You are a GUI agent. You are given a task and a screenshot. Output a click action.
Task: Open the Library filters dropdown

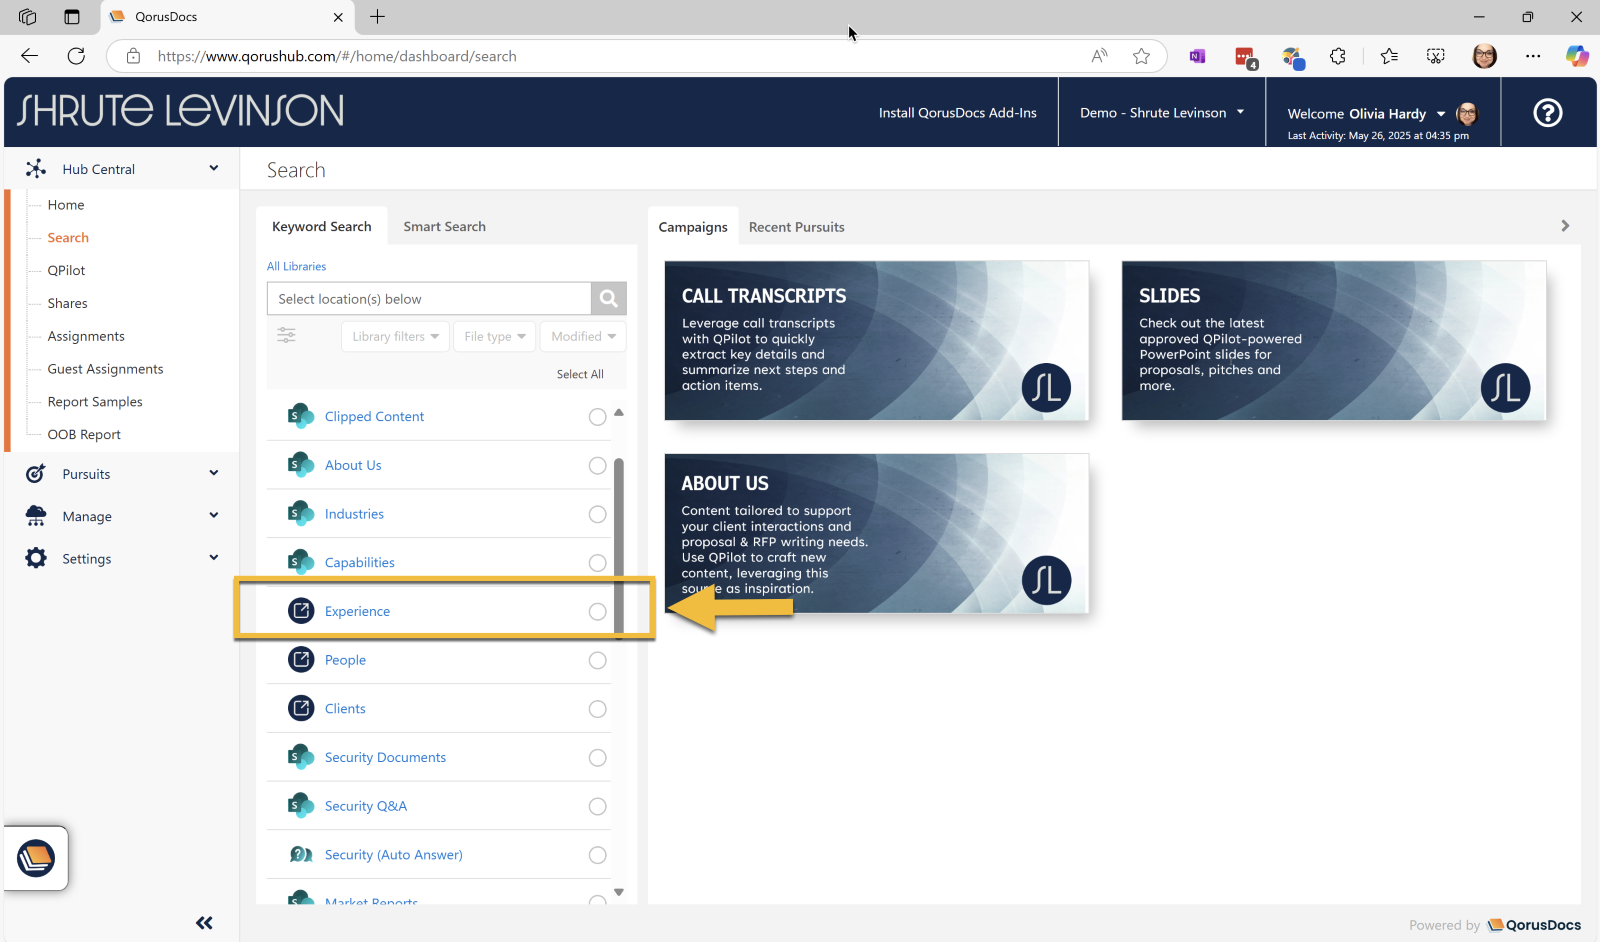point(395,336)
